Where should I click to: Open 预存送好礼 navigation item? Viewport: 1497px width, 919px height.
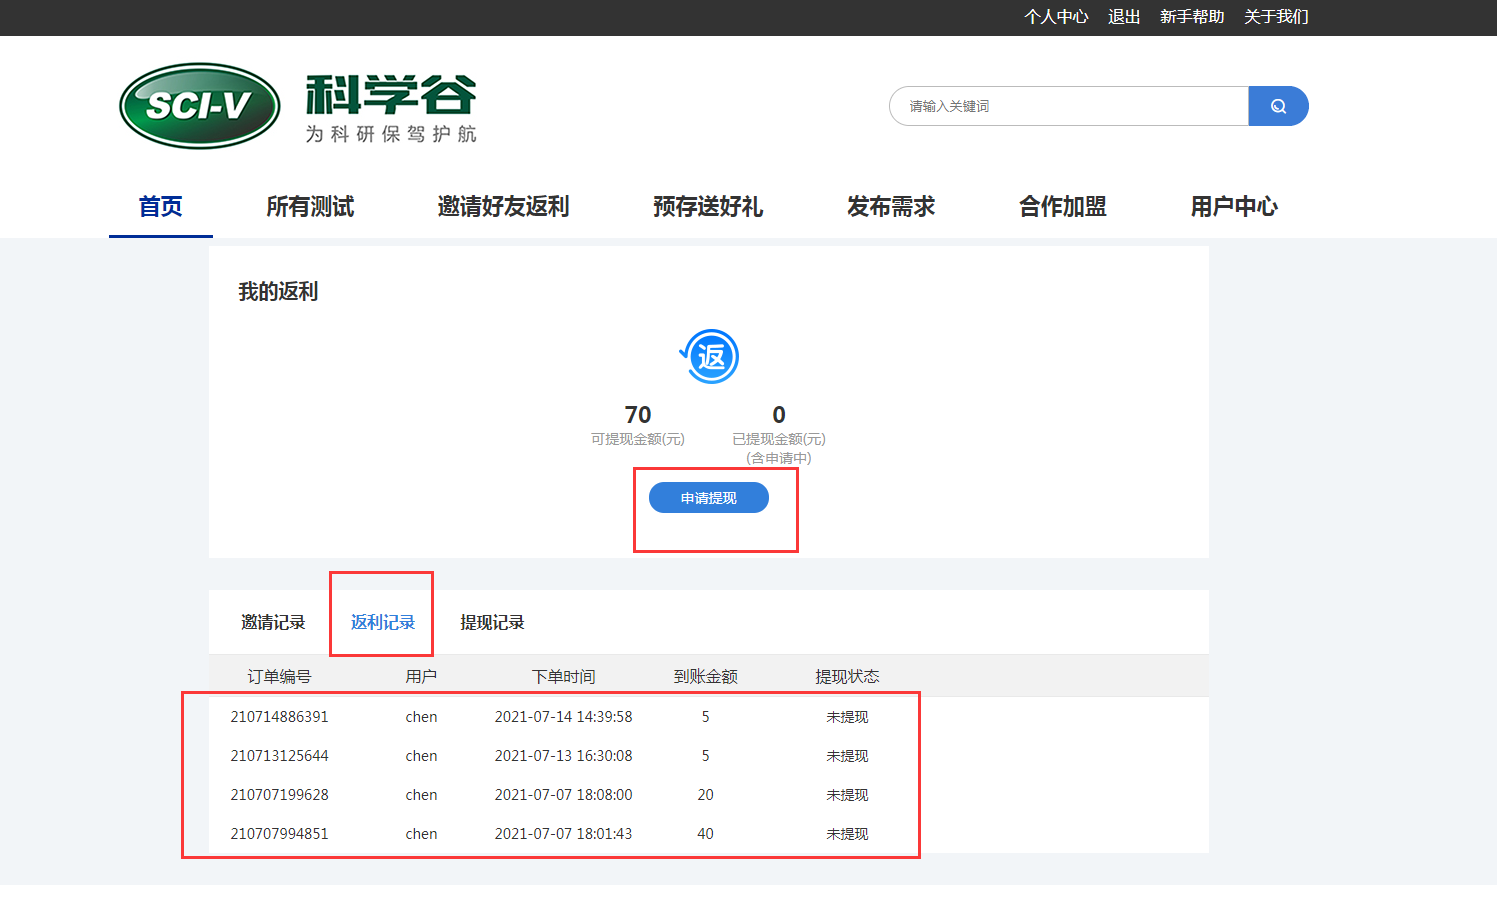coord(708,206)
